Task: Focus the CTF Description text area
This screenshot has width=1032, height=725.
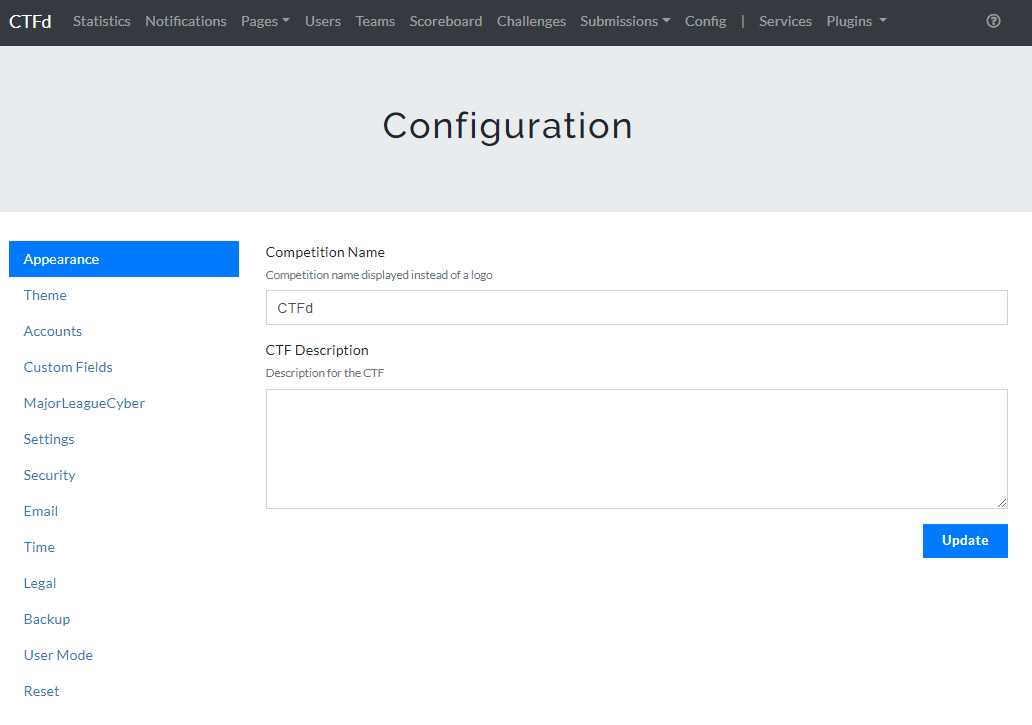Action: [636, 448]
